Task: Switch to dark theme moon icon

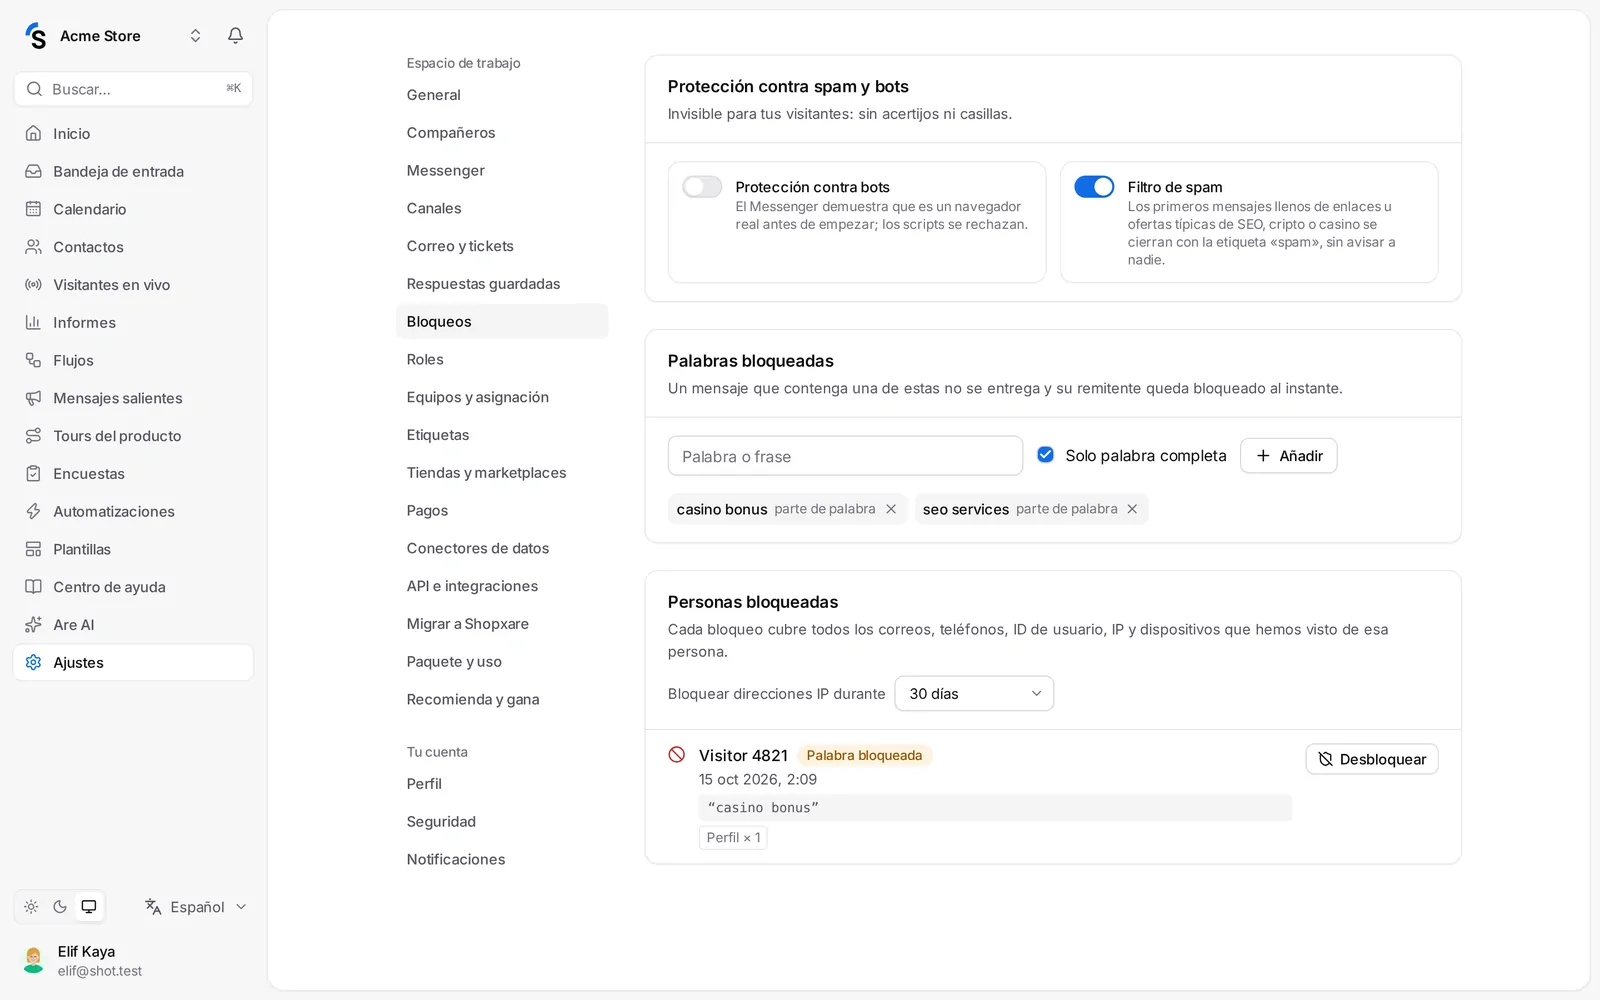Action: (60, 907)
